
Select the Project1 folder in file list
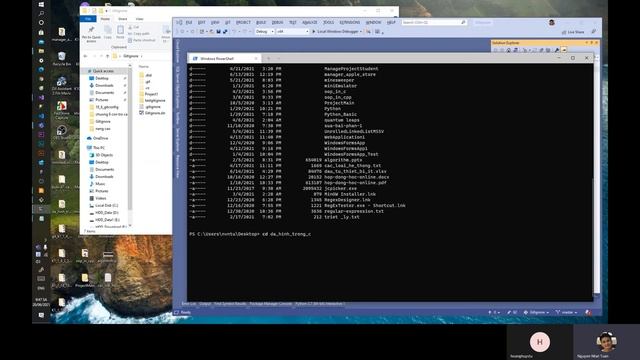[149, 94]
